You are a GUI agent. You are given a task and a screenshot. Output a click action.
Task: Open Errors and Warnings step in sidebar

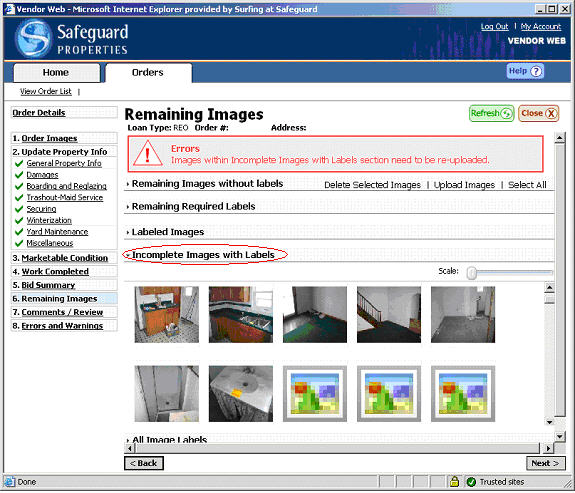62,326
